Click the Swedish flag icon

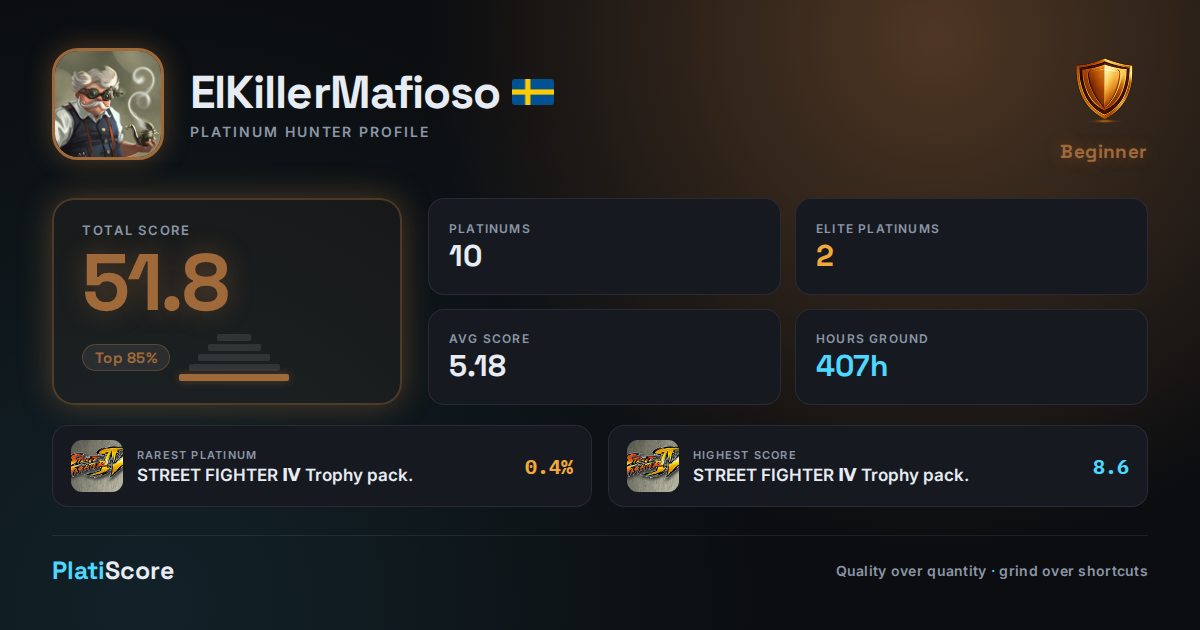(x=533, y=93)
